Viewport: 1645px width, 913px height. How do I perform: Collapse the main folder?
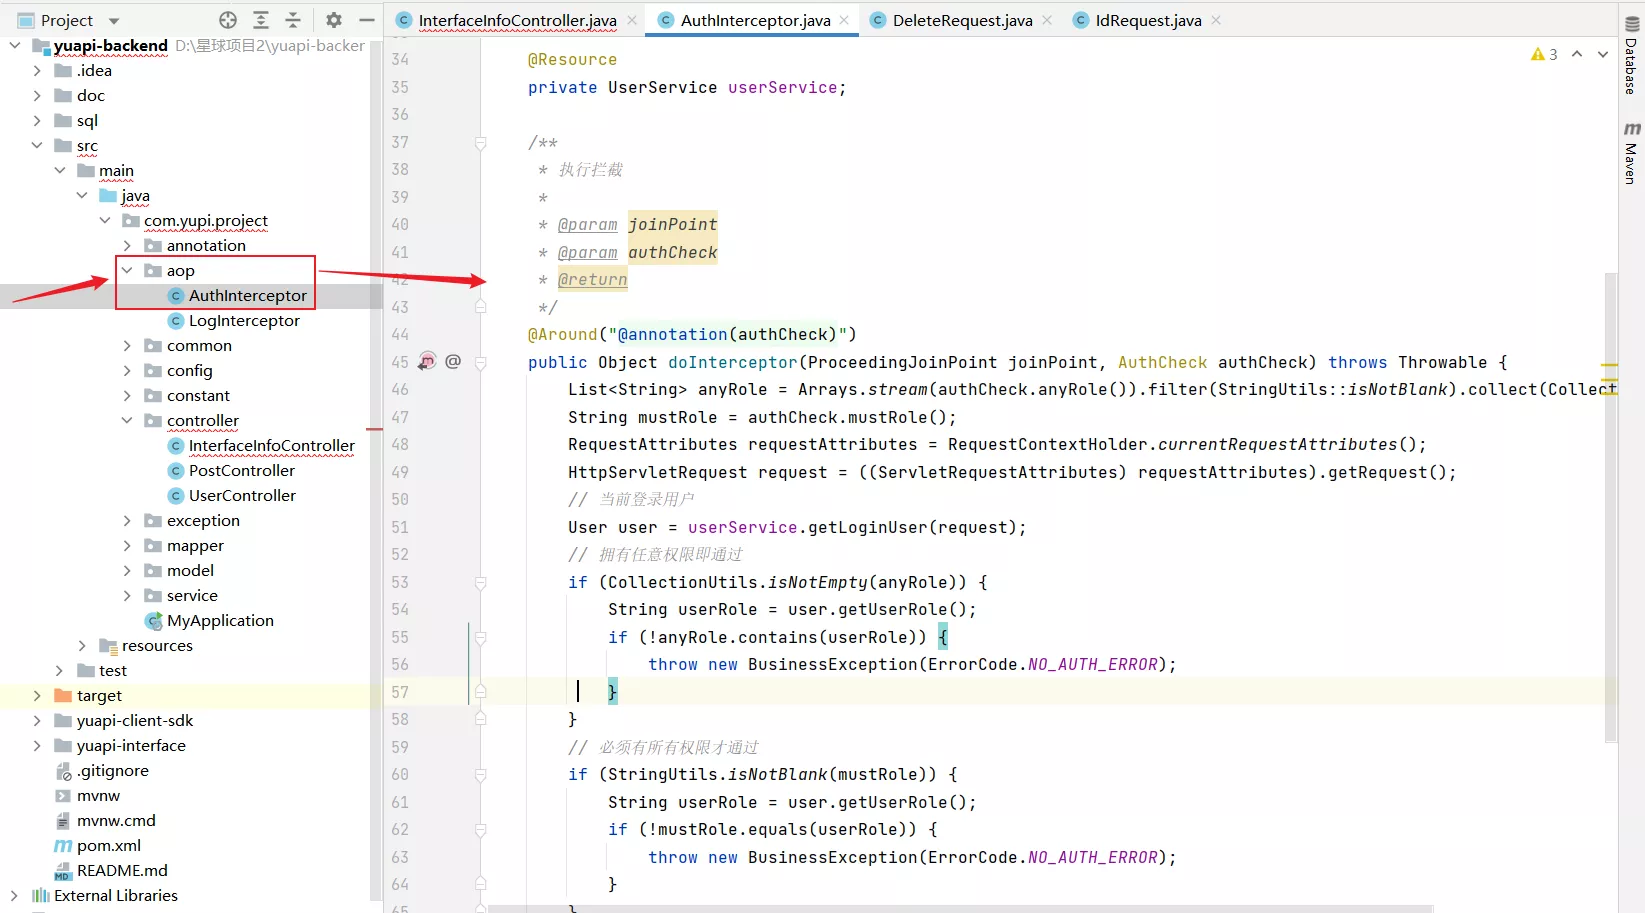60,170
